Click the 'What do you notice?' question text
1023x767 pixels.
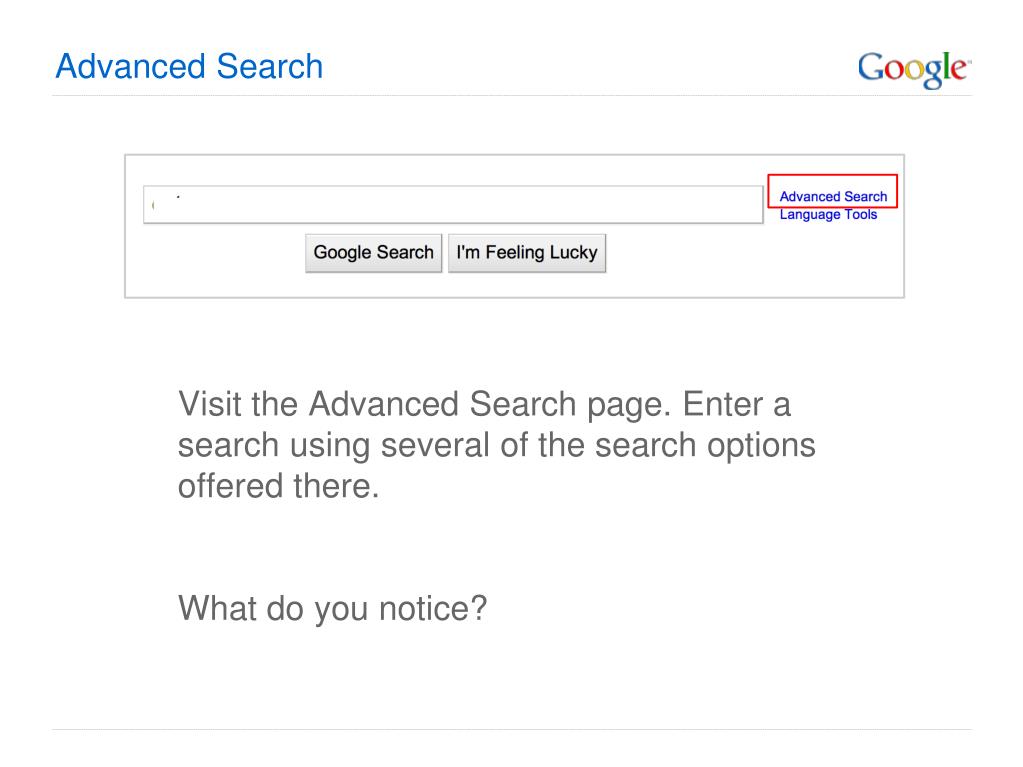[333, 609]
